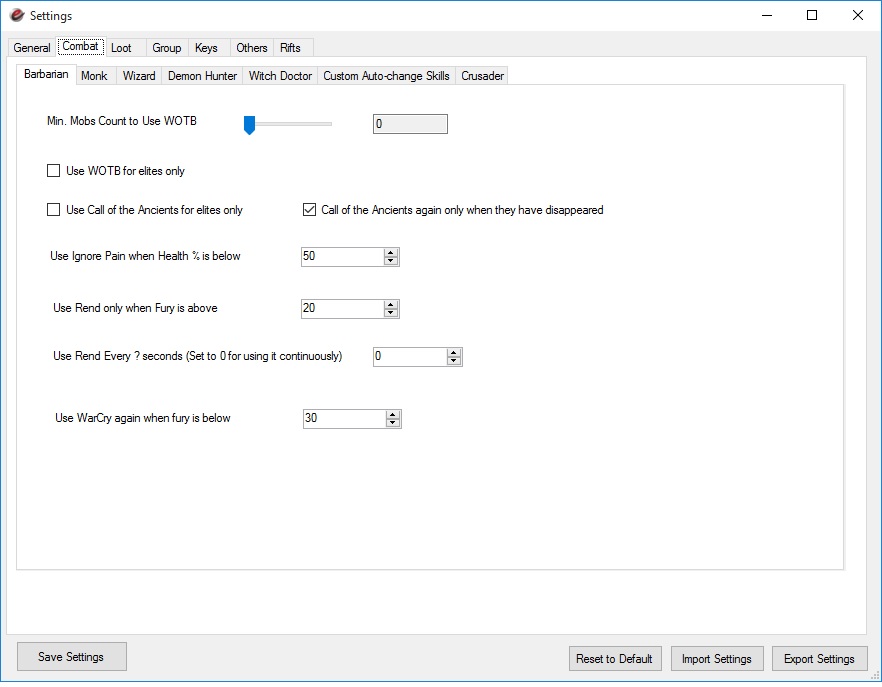Click the Rend fury threshold field
This screenshot has width=882, height=687.
click(343, 308)
